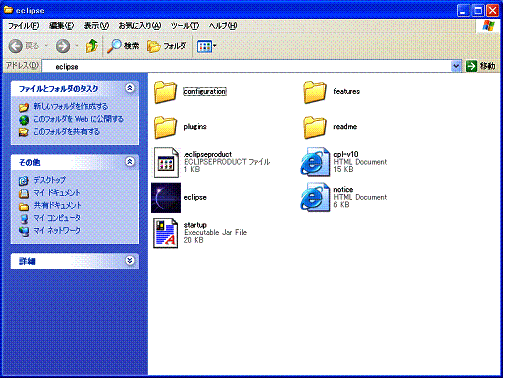505x378 pixels.
Task: Click the My Computer icon in その他
Action: click(x=24, y=219)
